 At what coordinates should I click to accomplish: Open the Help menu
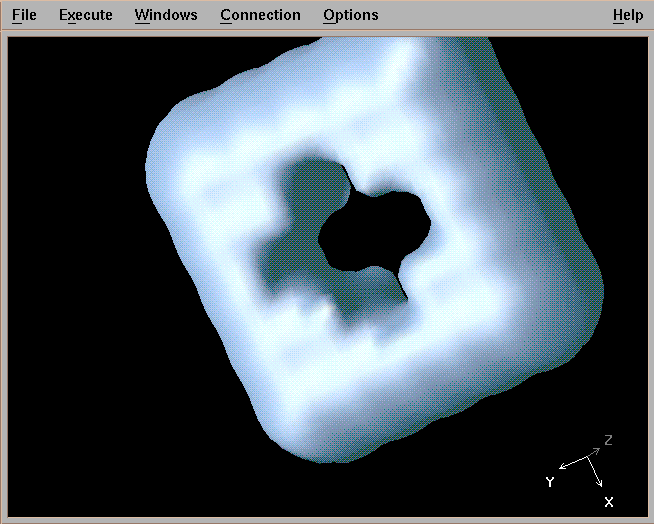coord(628,15)
